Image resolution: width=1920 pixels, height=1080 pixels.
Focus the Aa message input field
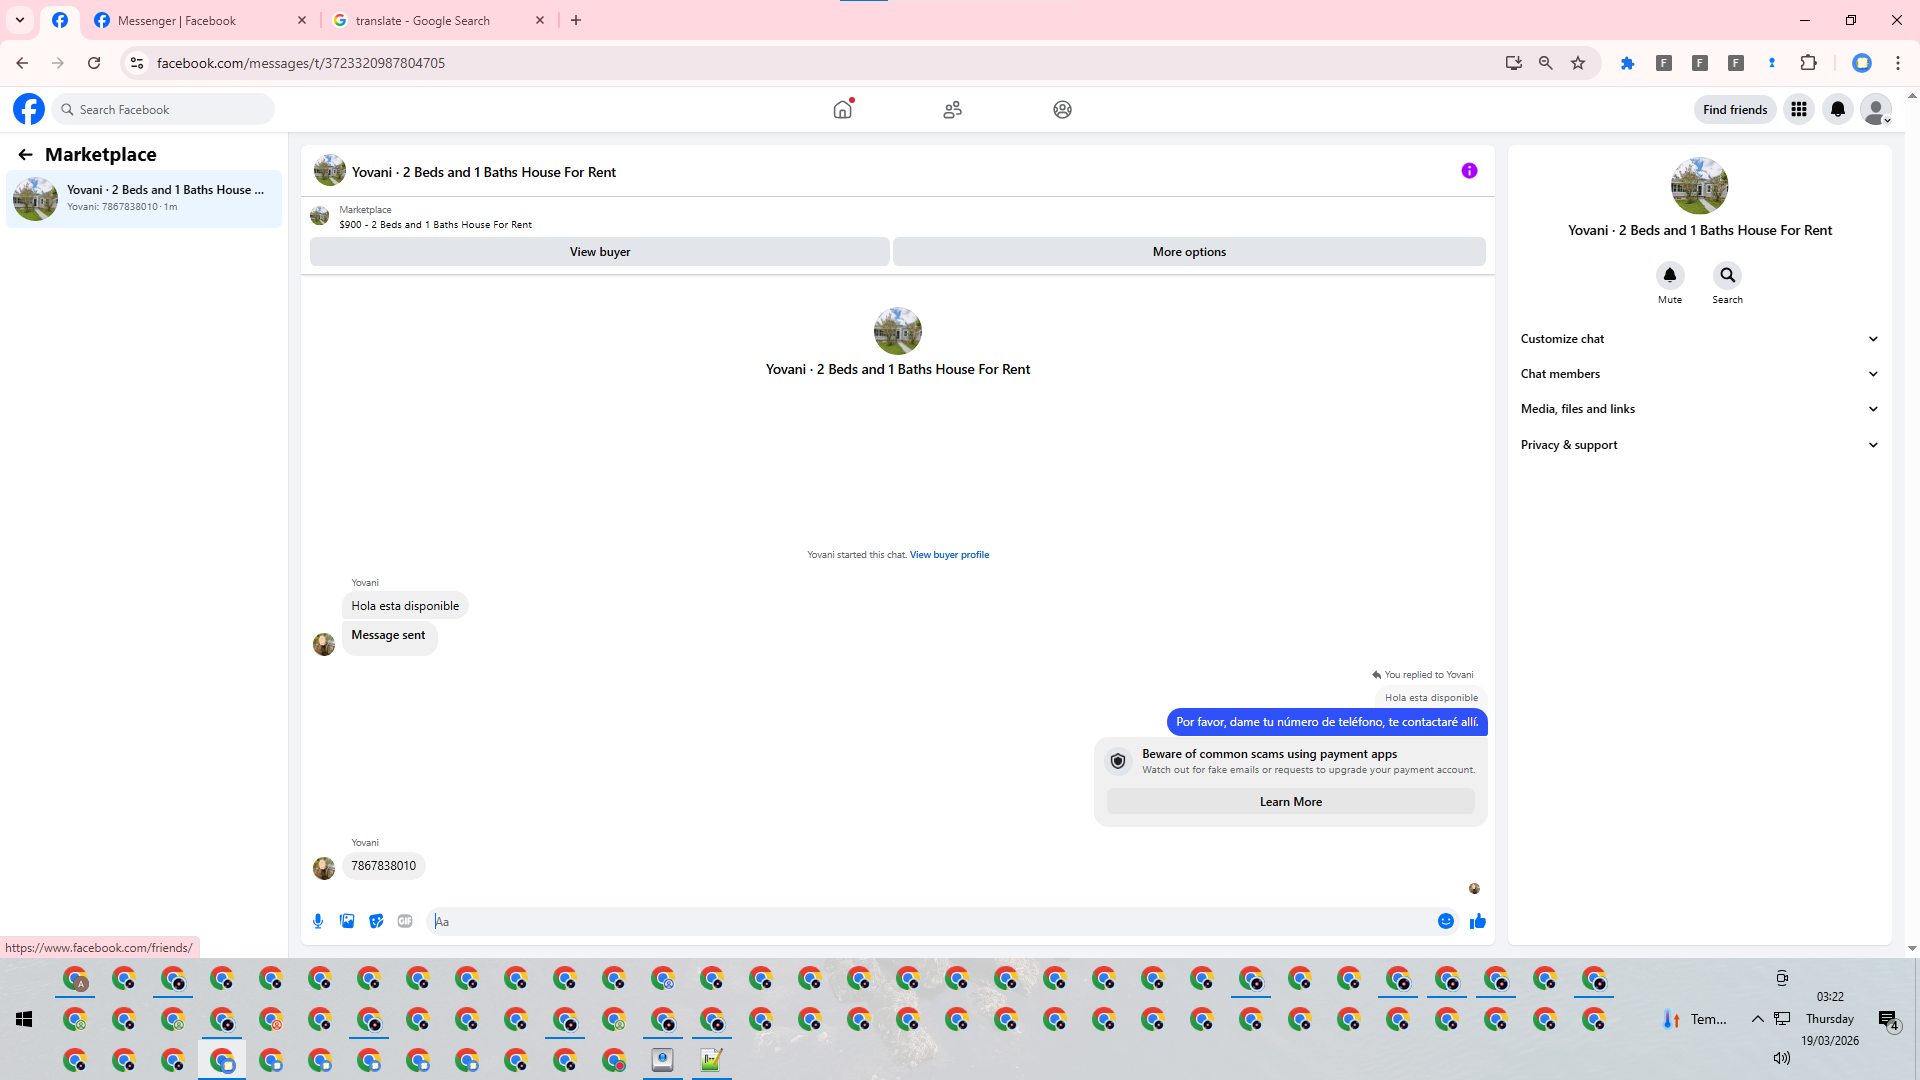click(x=930, y=921)
